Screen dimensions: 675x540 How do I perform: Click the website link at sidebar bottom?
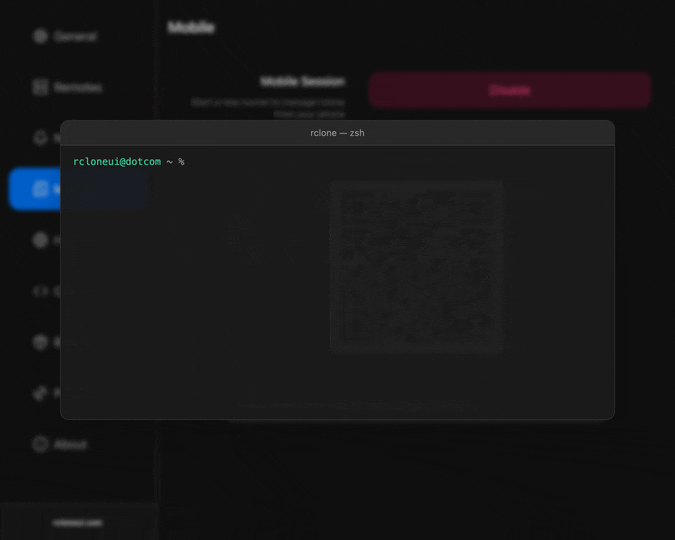[77, 523]
